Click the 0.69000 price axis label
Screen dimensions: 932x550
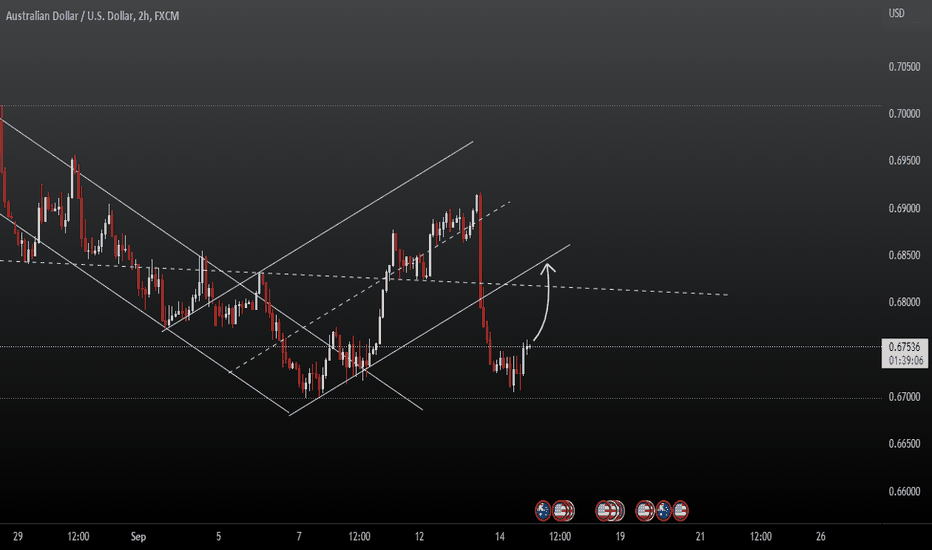click(904, 208)
